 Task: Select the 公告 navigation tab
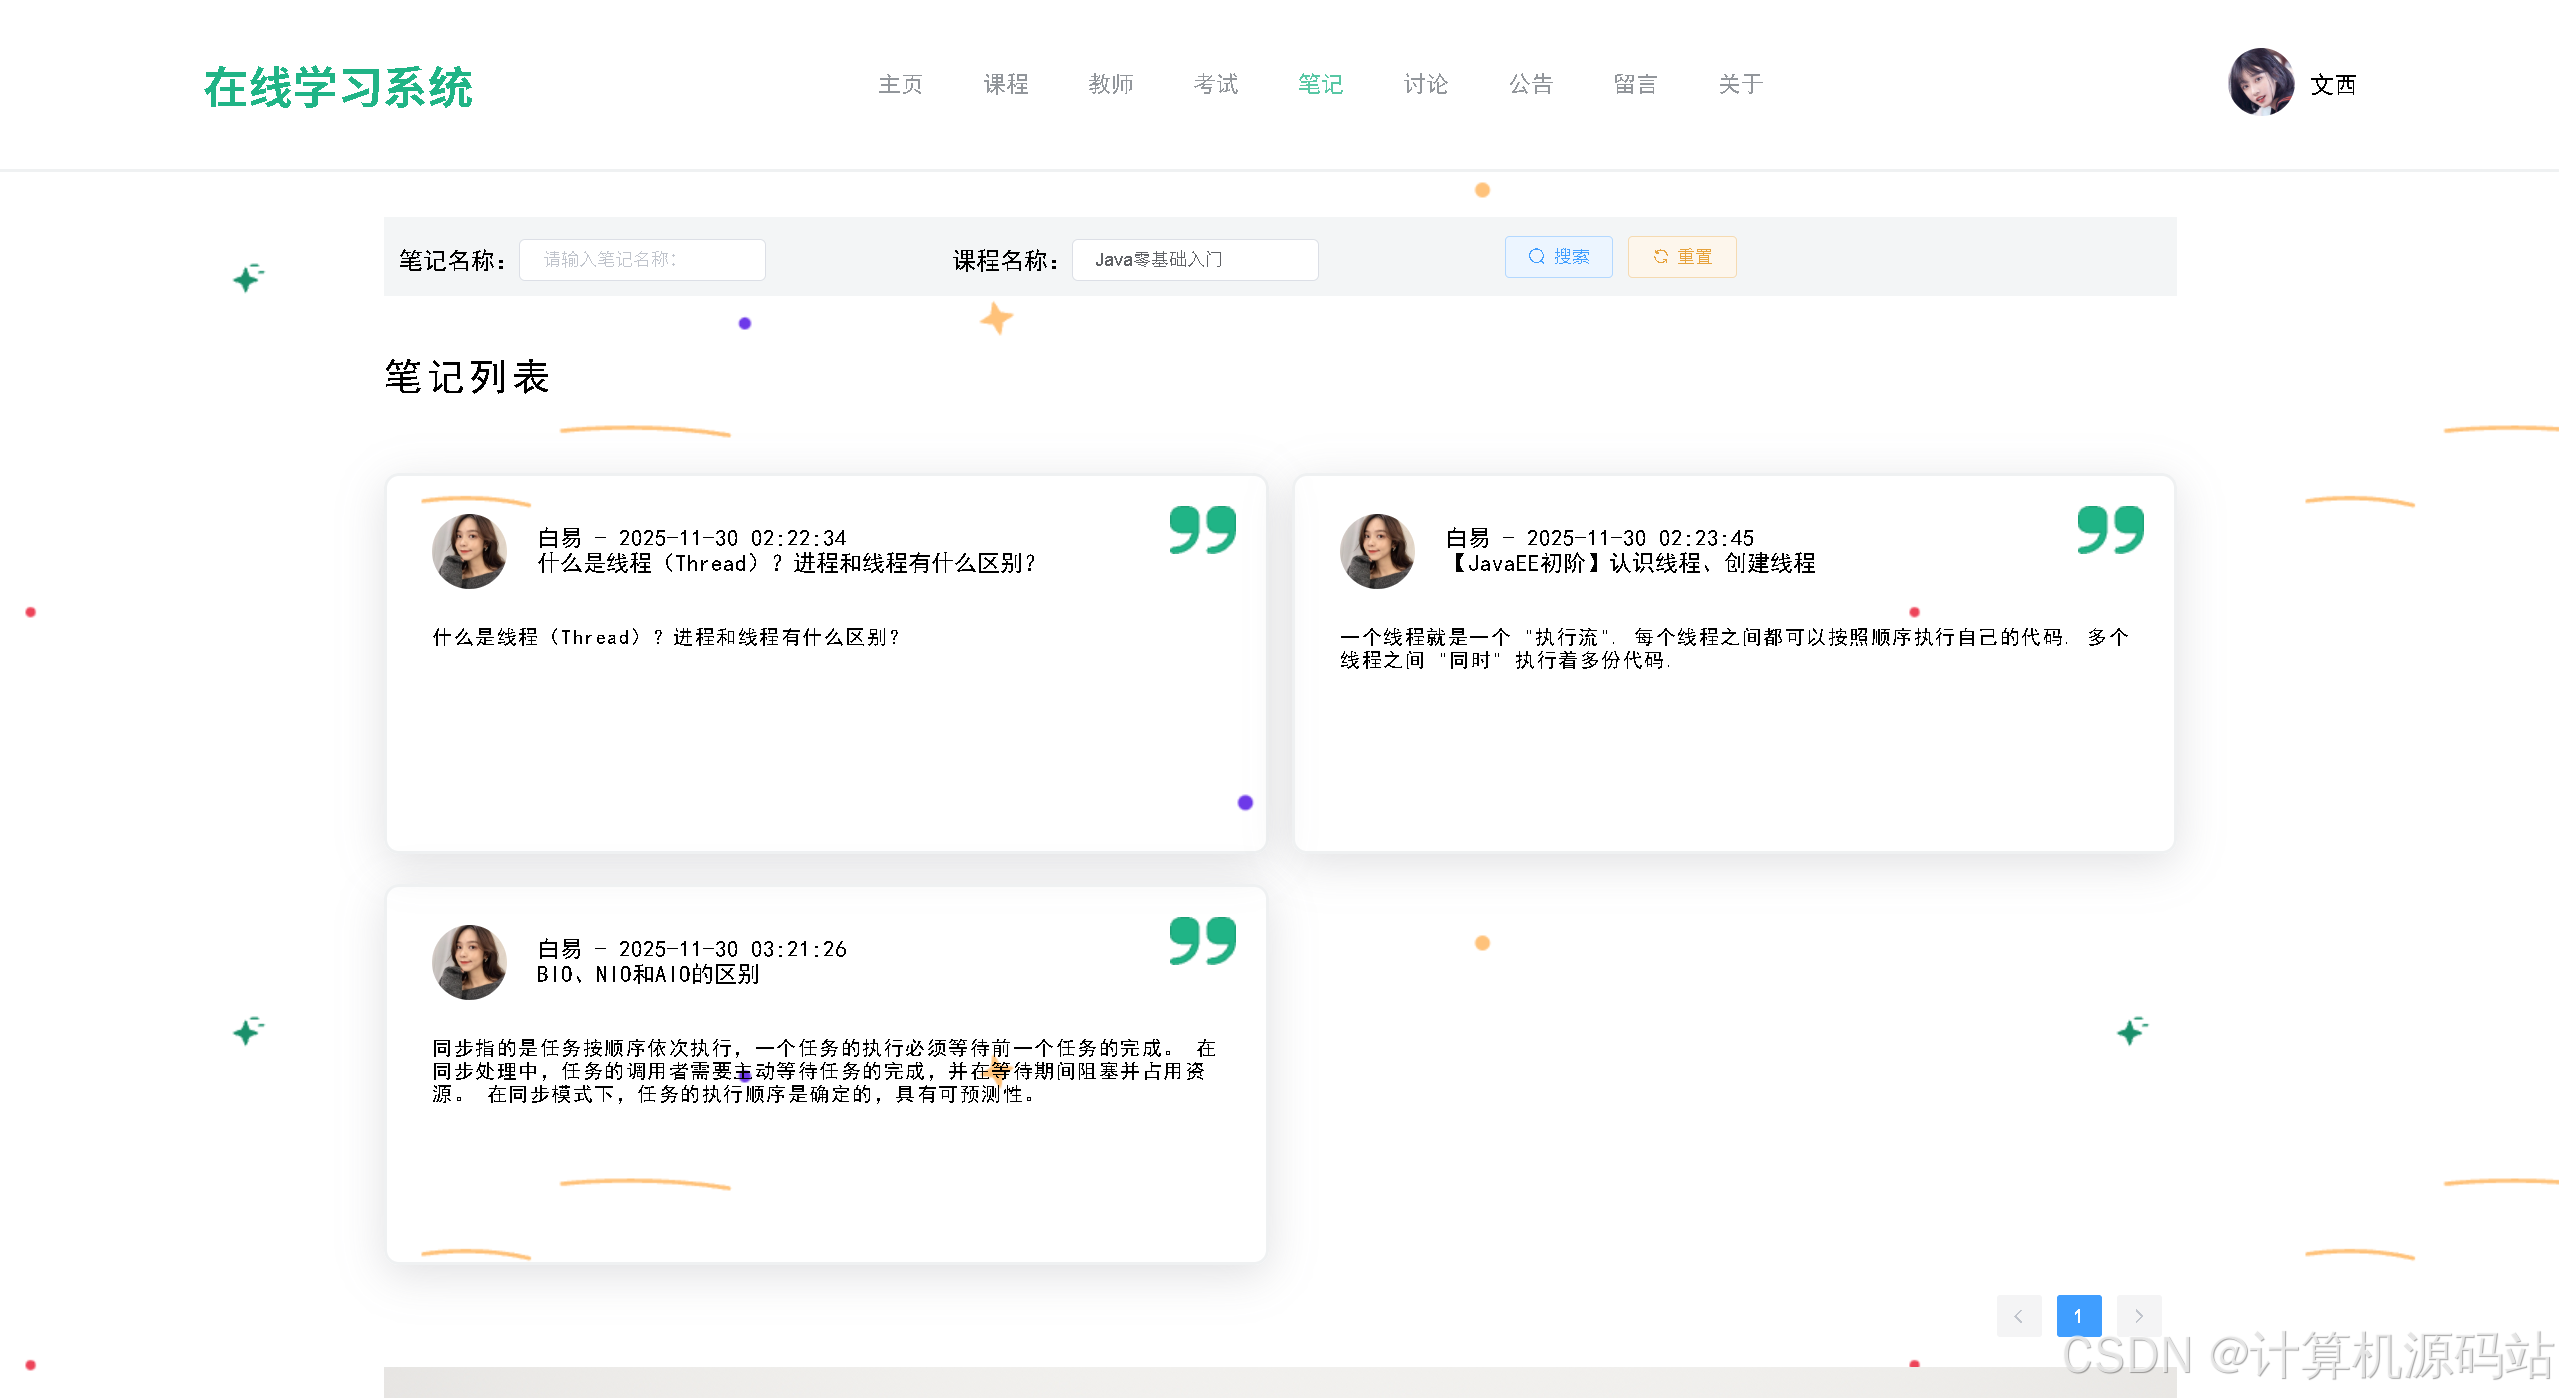(1530, 84)
